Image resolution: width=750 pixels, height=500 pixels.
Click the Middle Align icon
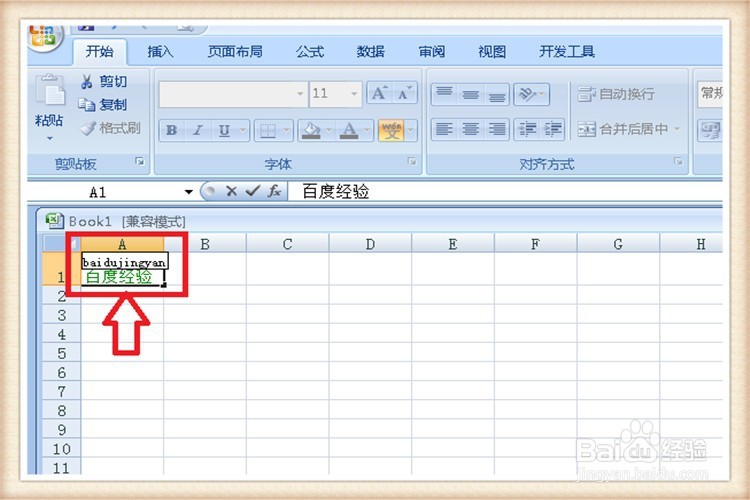471,94
